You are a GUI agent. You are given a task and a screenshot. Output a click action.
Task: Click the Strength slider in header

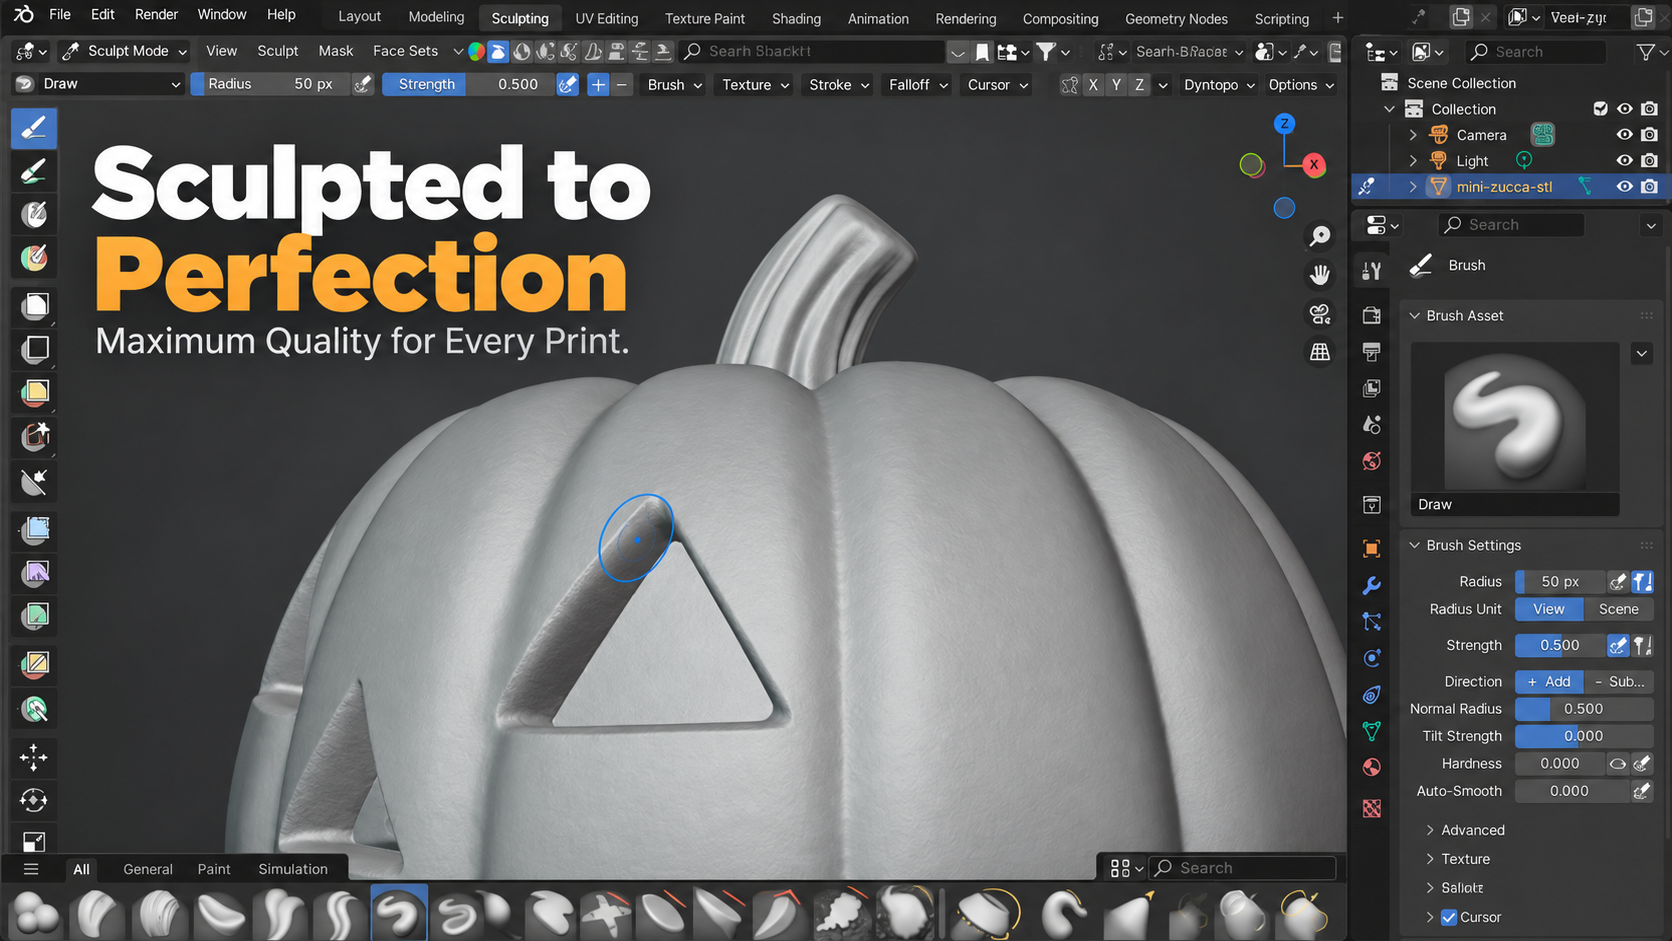point(469,84)
